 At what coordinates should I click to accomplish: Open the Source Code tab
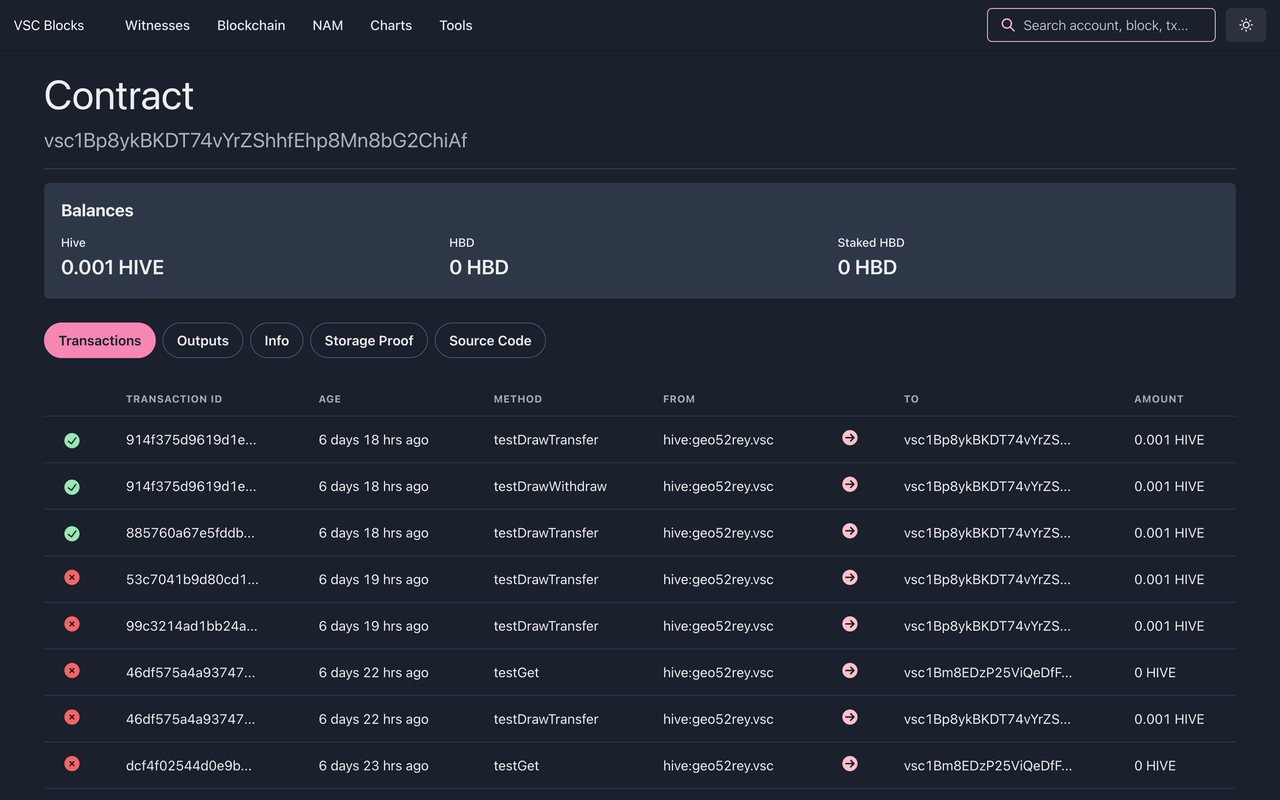coord(490,341)
